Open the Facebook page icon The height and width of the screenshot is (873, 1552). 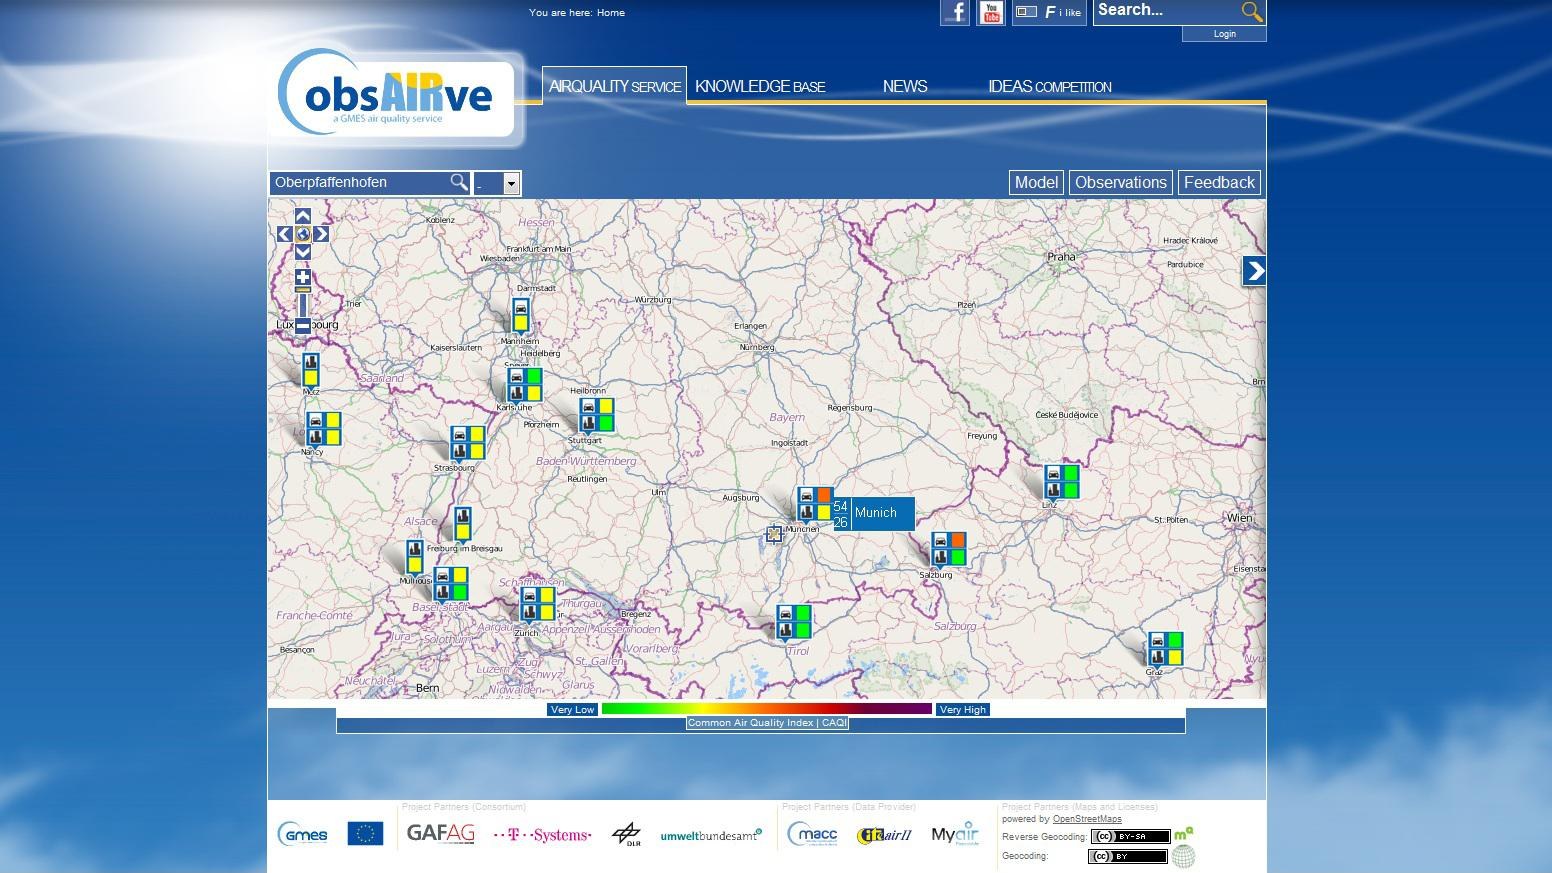click(955, 13)
